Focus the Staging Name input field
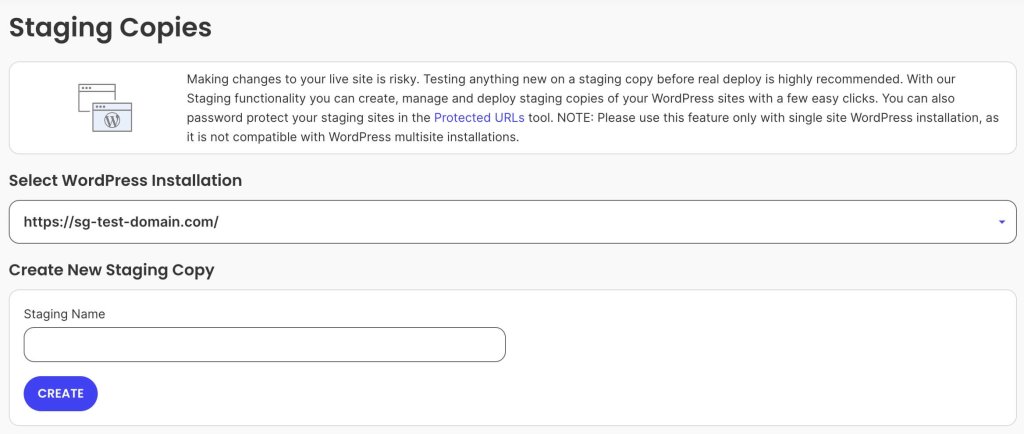The image size is (1024, 434). click(x=264, y=345)
